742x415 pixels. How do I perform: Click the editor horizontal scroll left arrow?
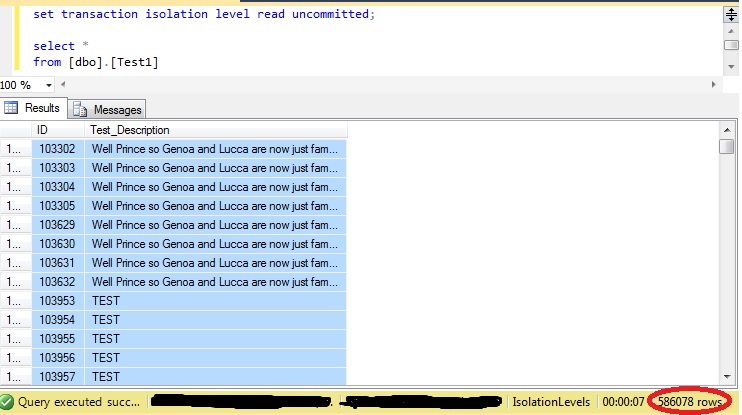point(63,85)
